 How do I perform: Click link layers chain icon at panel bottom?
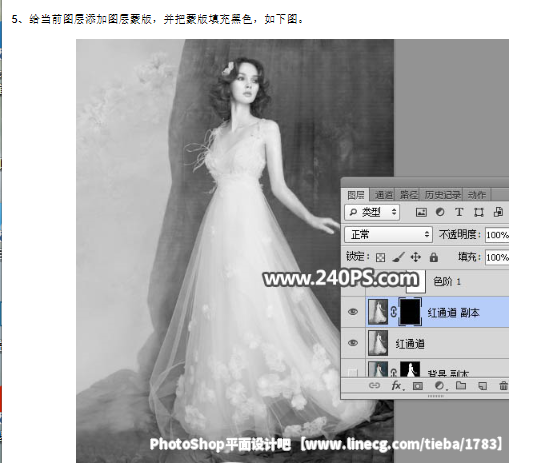[x=374, y=385]
